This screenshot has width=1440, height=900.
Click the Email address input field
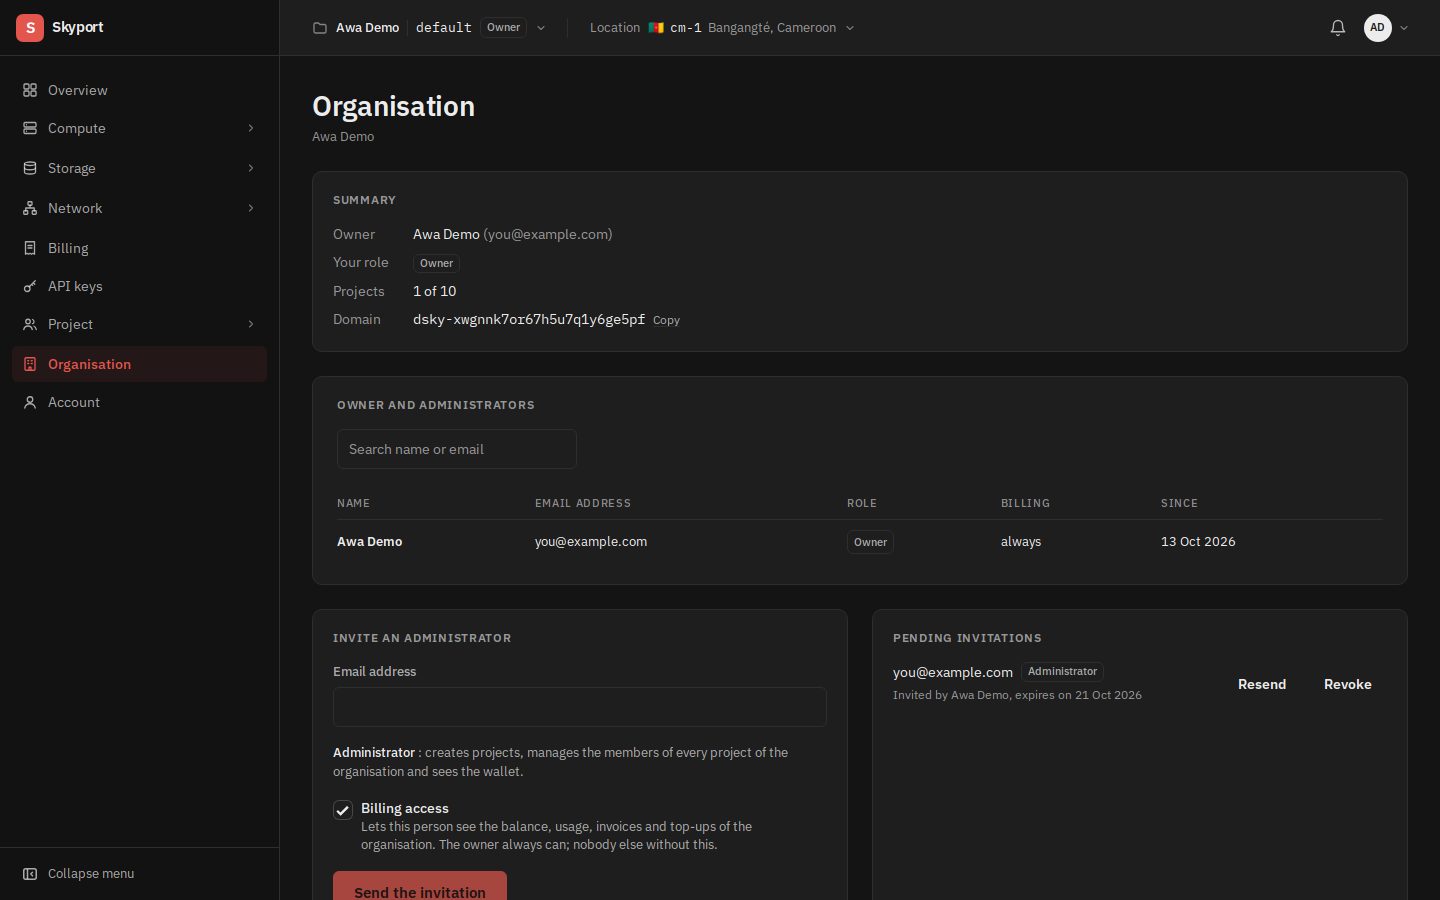[580, 707]
